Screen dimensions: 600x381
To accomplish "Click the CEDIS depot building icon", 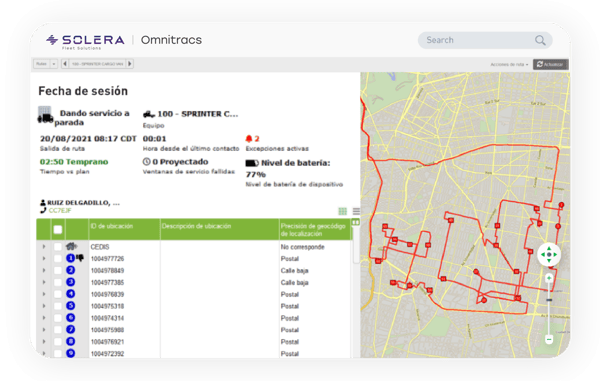I will pyautogui.click(x=71, y=246).
